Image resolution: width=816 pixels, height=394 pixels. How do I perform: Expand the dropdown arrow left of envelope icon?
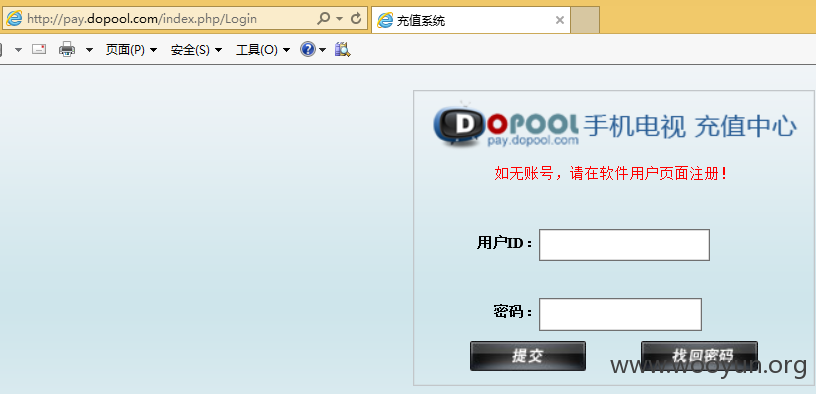click(x=19, y=50)
